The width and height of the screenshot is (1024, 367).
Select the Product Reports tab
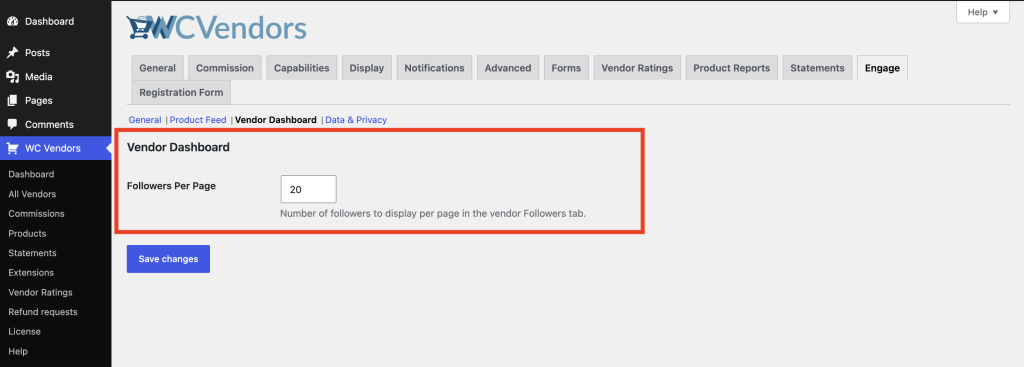tap(731, 68)
